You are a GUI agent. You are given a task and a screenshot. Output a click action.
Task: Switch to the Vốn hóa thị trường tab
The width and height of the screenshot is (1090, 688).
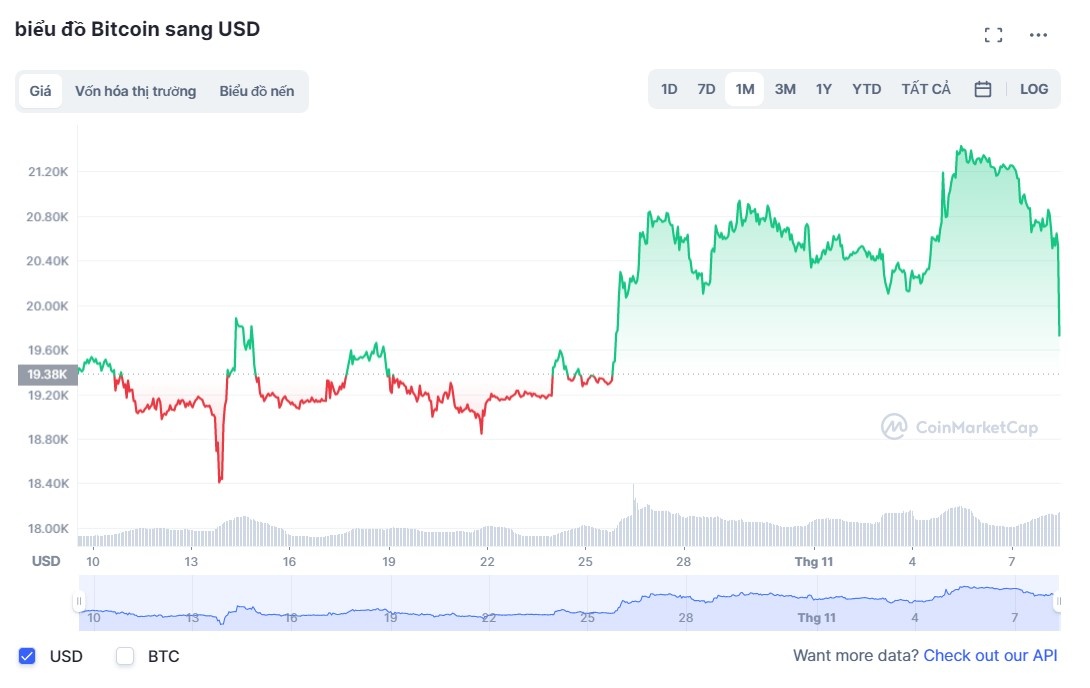click(135, 90)
